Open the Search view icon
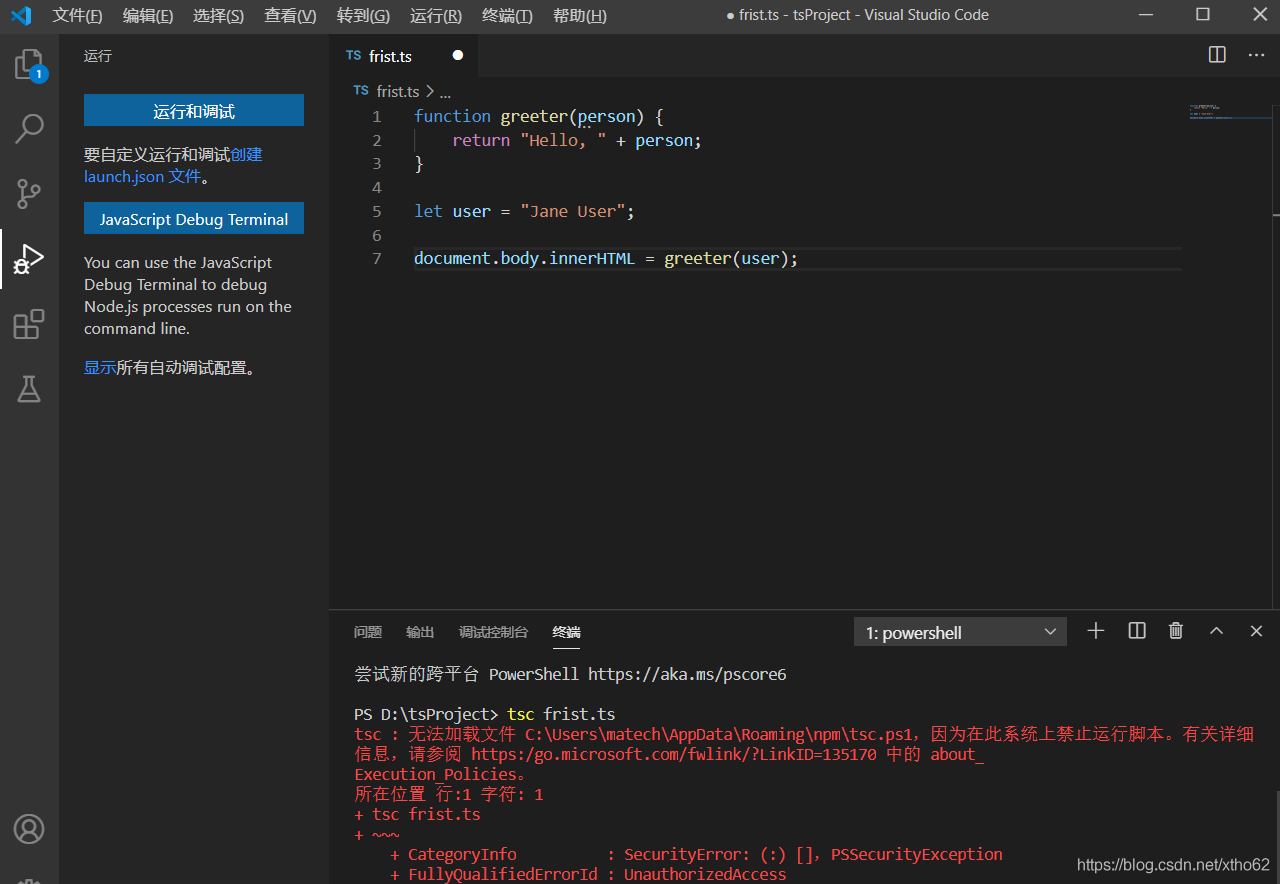The height and width of the screenshot is (884, 1280). tap(29, 128)
